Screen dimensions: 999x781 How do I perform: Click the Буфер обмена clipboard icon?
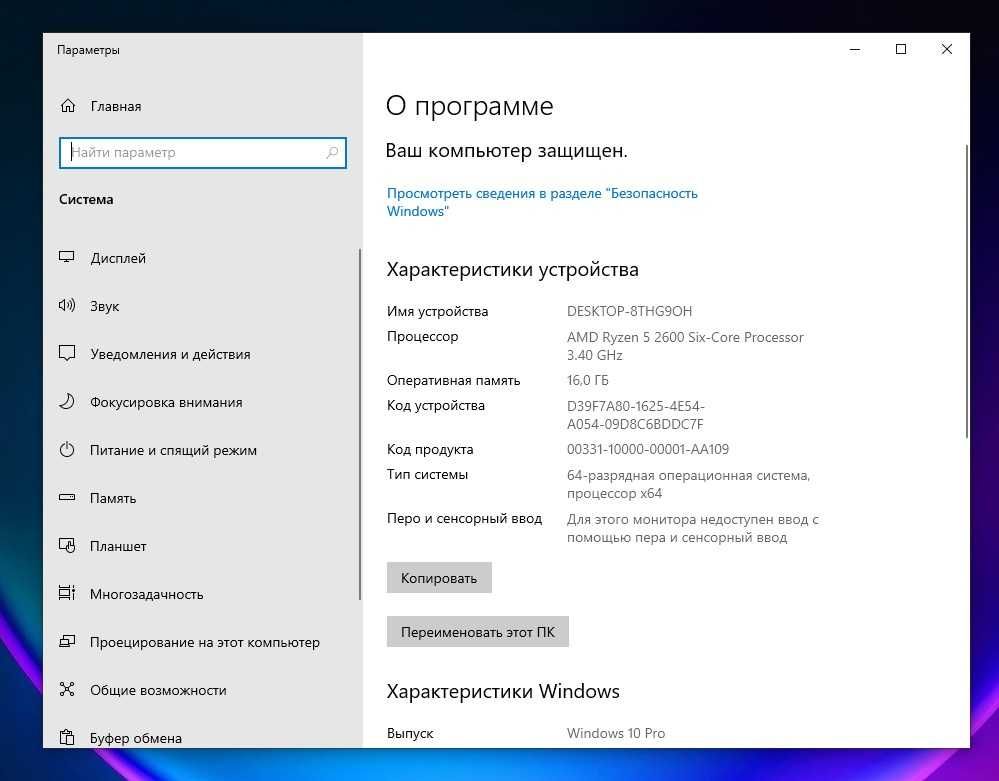click(x=67, y=737)
